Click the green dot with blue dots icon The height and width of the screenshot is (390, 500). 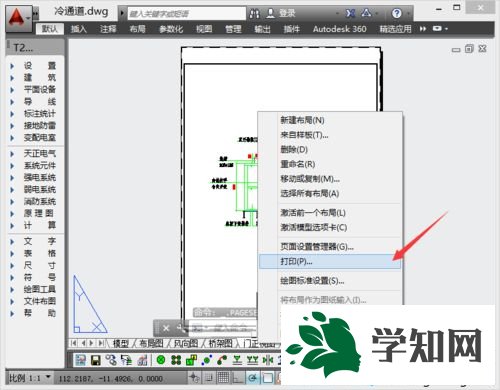[207, 360]
